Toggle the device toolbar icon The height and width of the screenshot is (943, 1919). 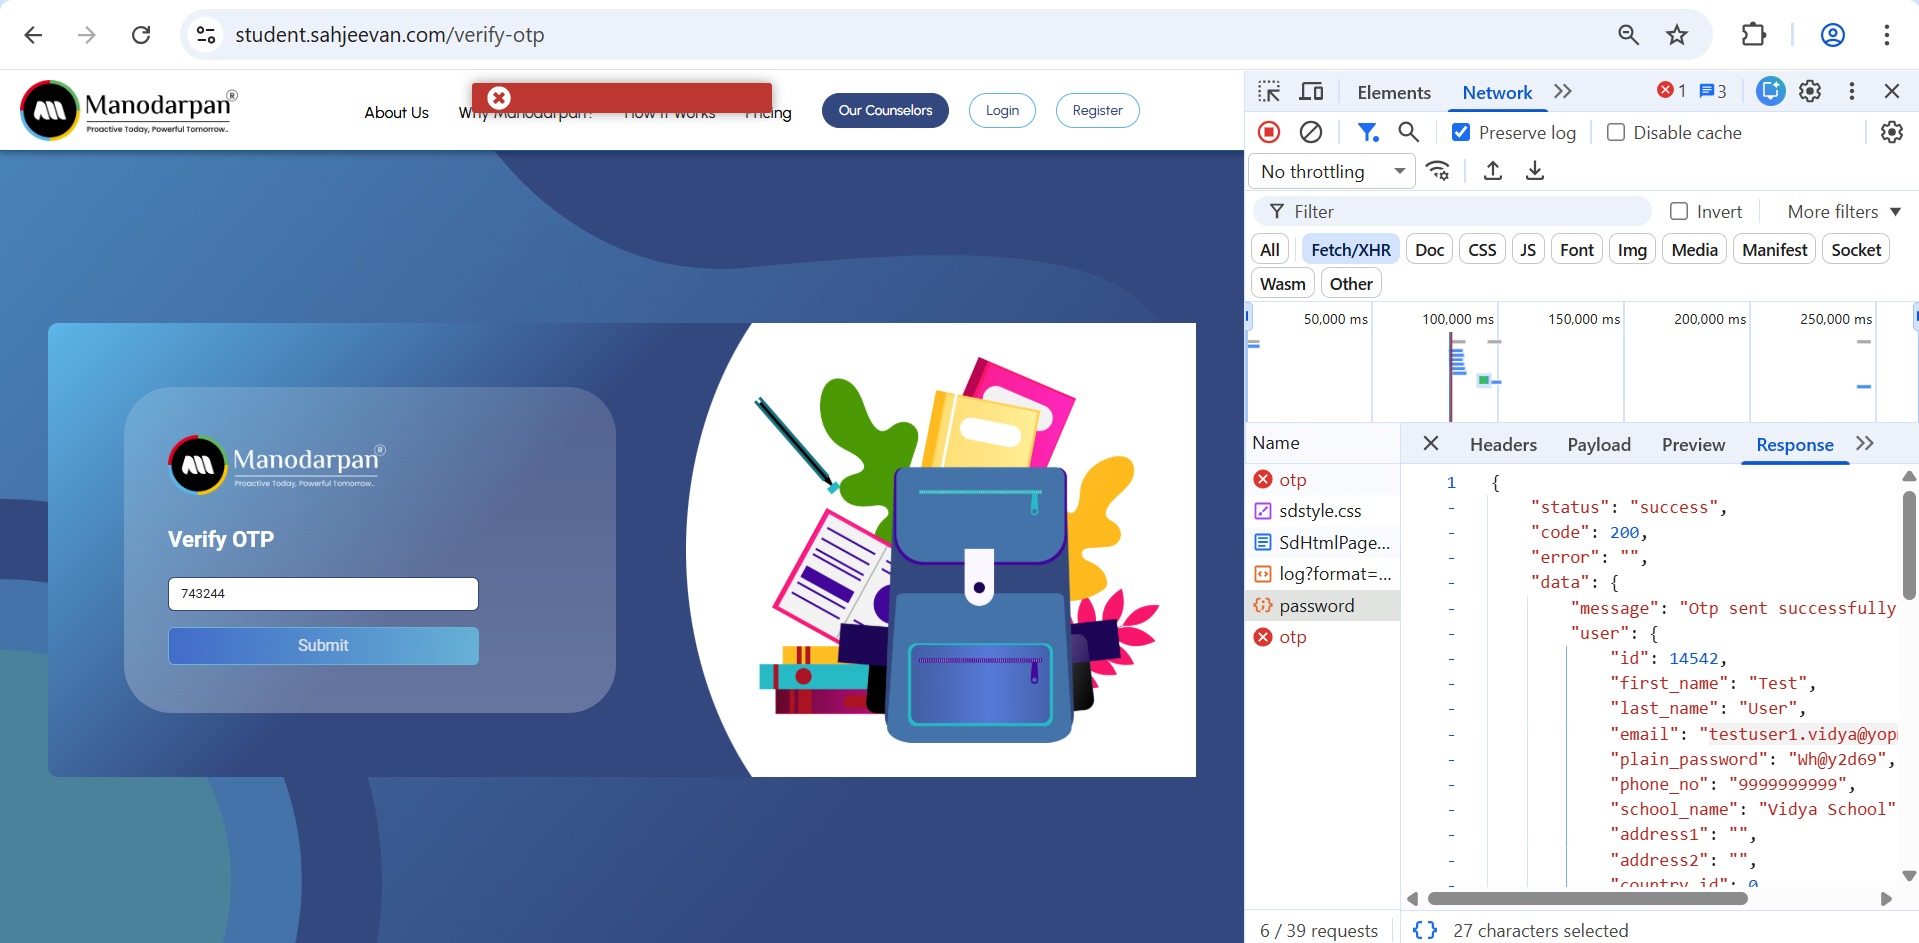tap(1311, 92)
